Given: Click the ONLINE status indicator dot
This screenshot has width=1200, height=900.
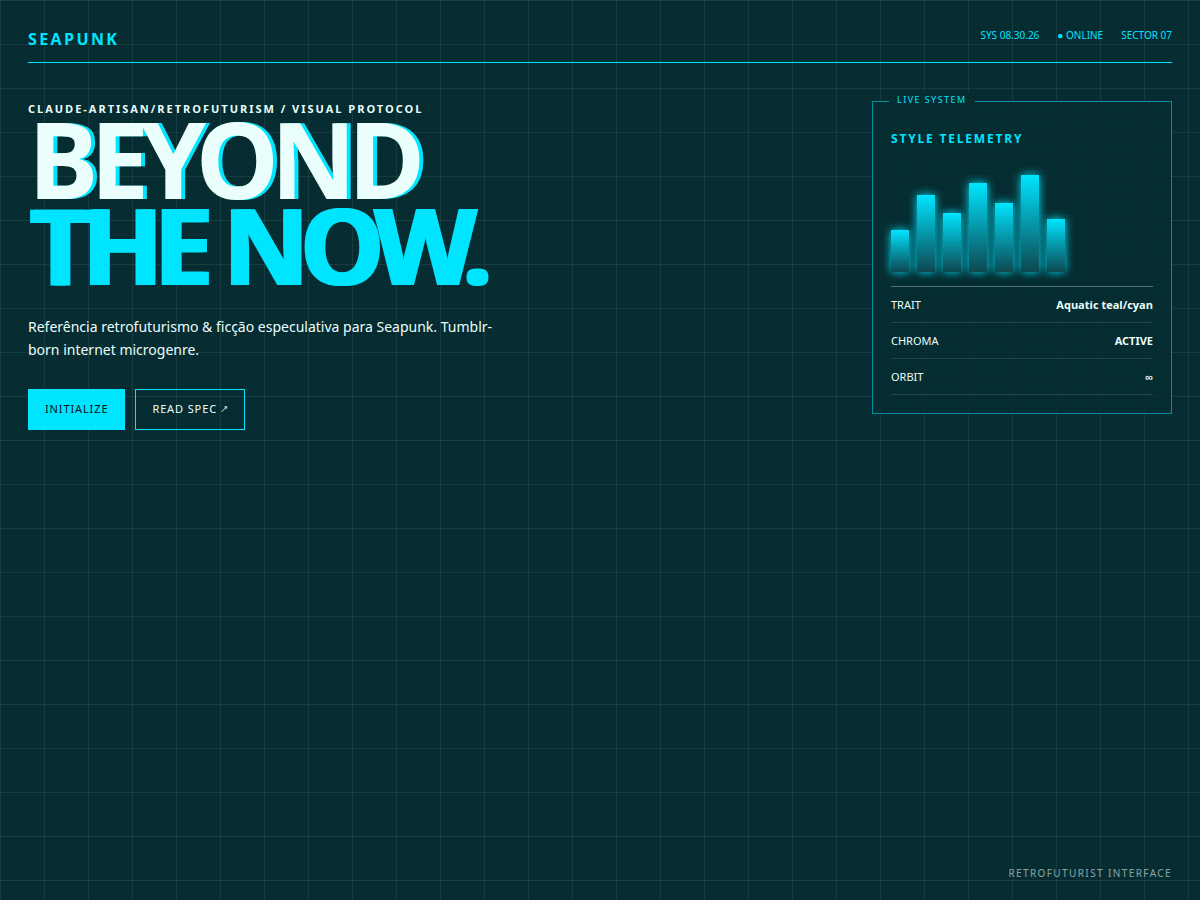Looking at the screenshot, I should (1060, 36).
